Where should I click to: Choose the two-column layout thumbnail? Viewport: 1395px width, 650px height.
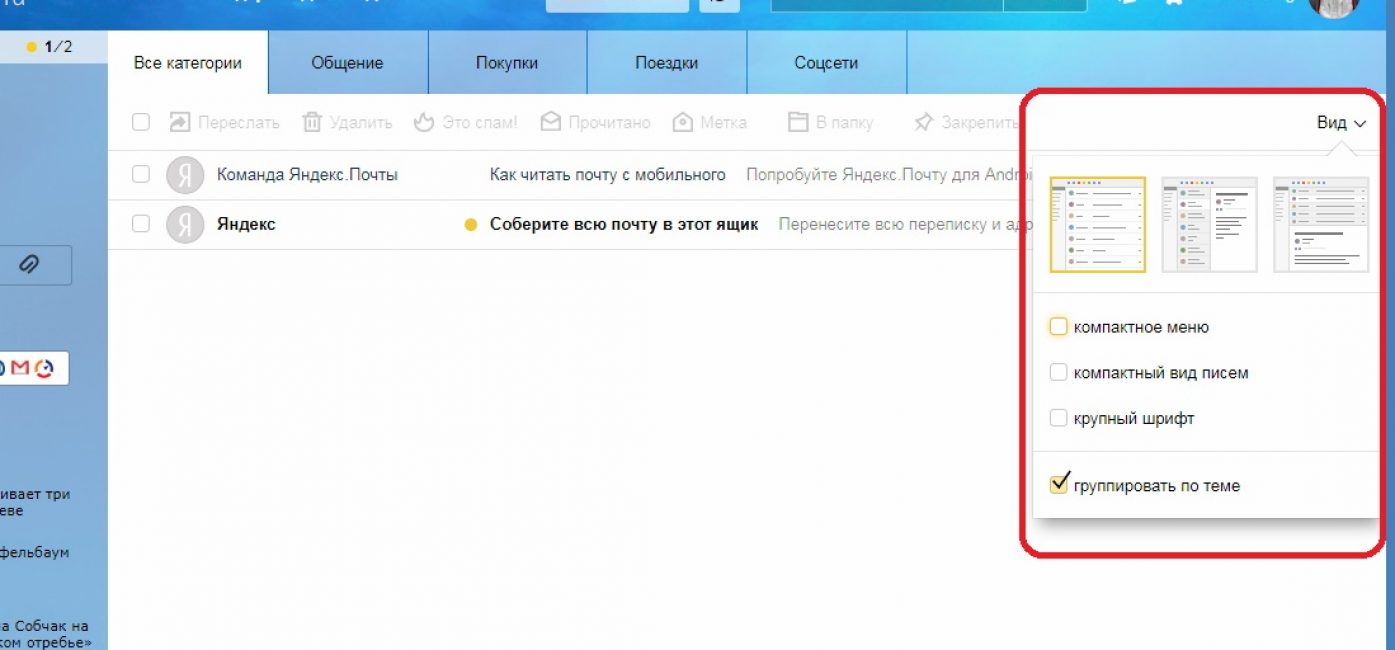1209,224
